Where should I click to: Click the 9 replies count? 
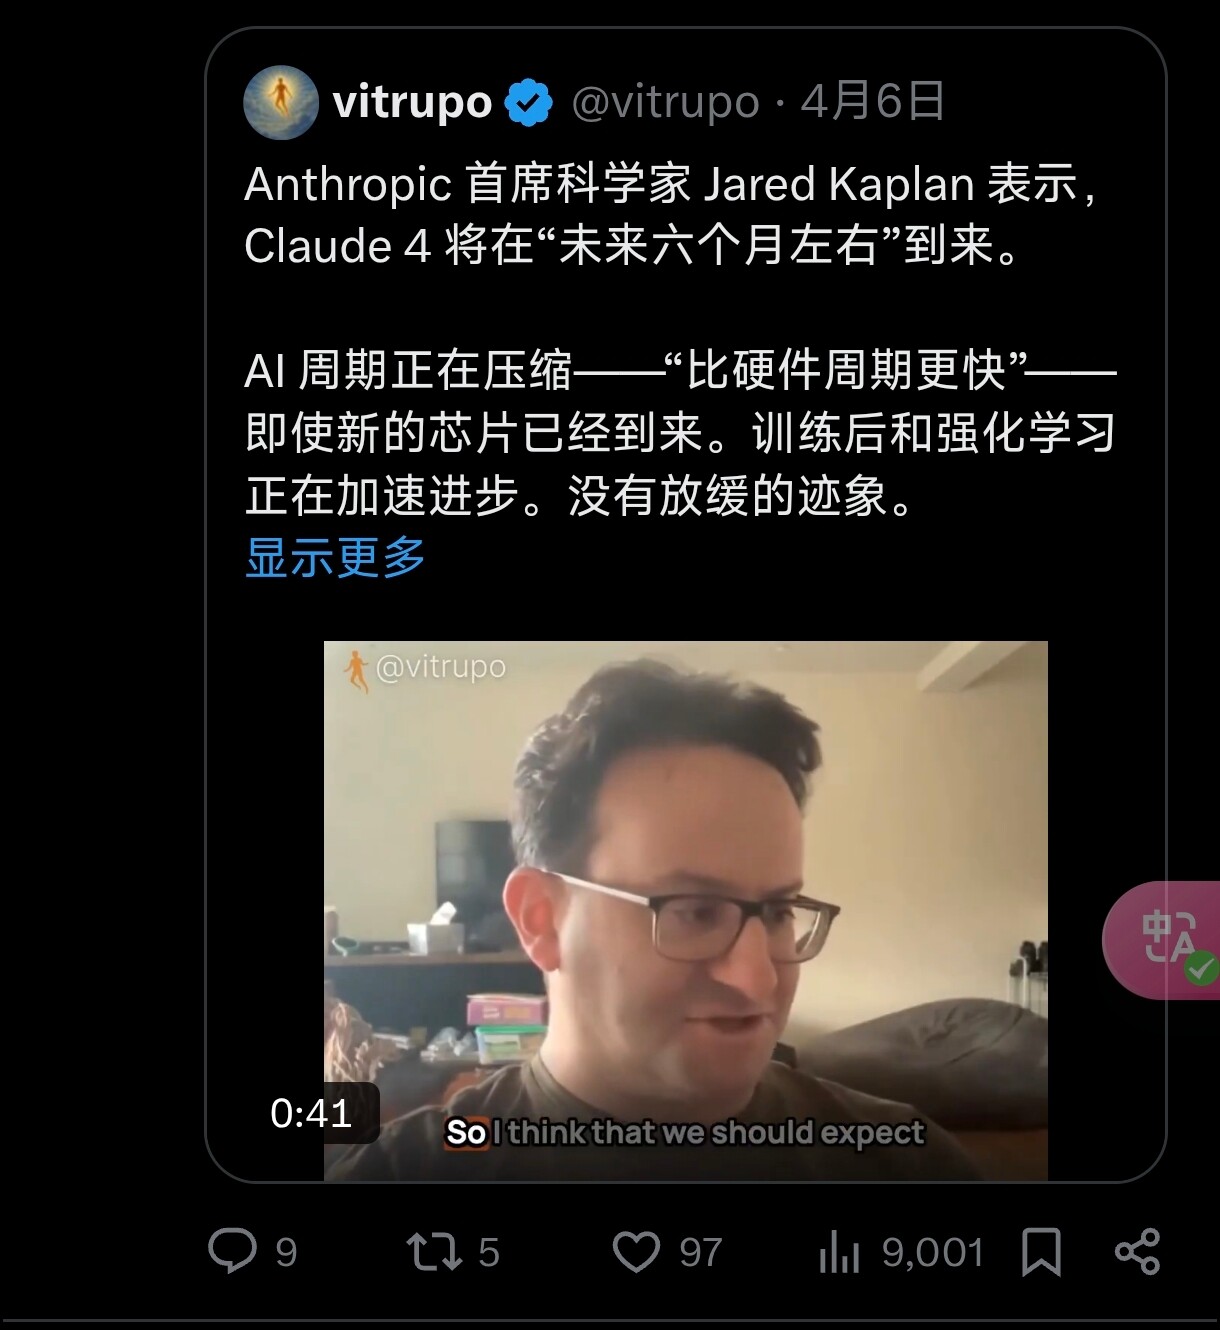pyautogui.click(x=286, y=1252)
